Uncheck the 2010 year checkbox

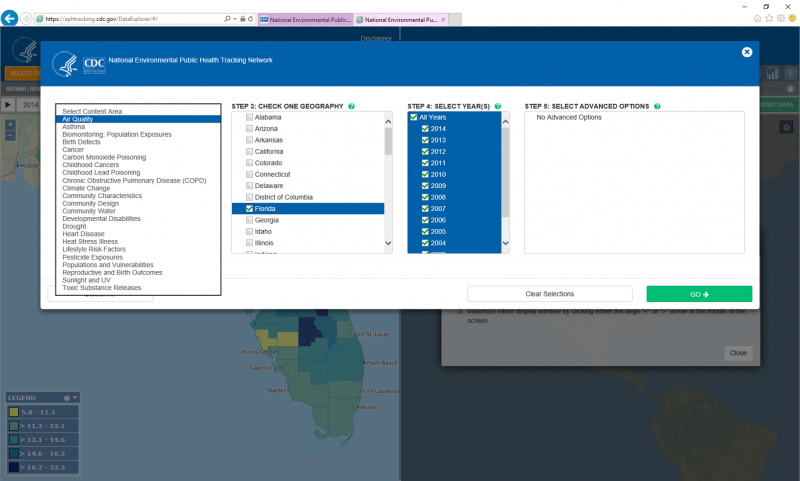click(x=425, y=174)
